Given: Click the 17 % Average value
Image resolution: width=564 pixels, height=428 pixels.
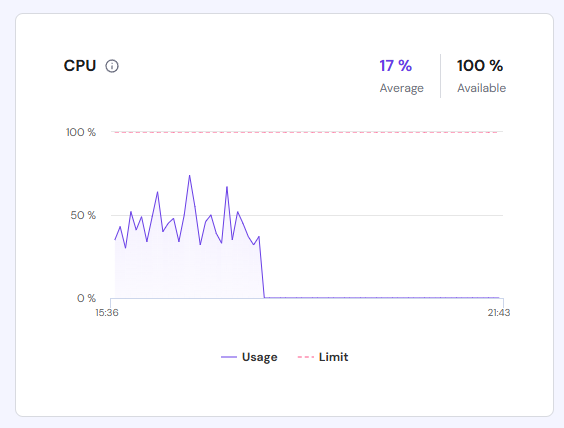Looking at the screenshot, I should (x=396, y=66).
